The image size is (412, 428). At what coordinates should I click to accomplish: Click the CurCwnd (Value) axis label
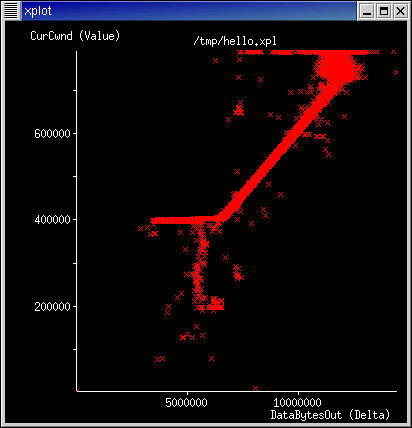tap(75, 36)
